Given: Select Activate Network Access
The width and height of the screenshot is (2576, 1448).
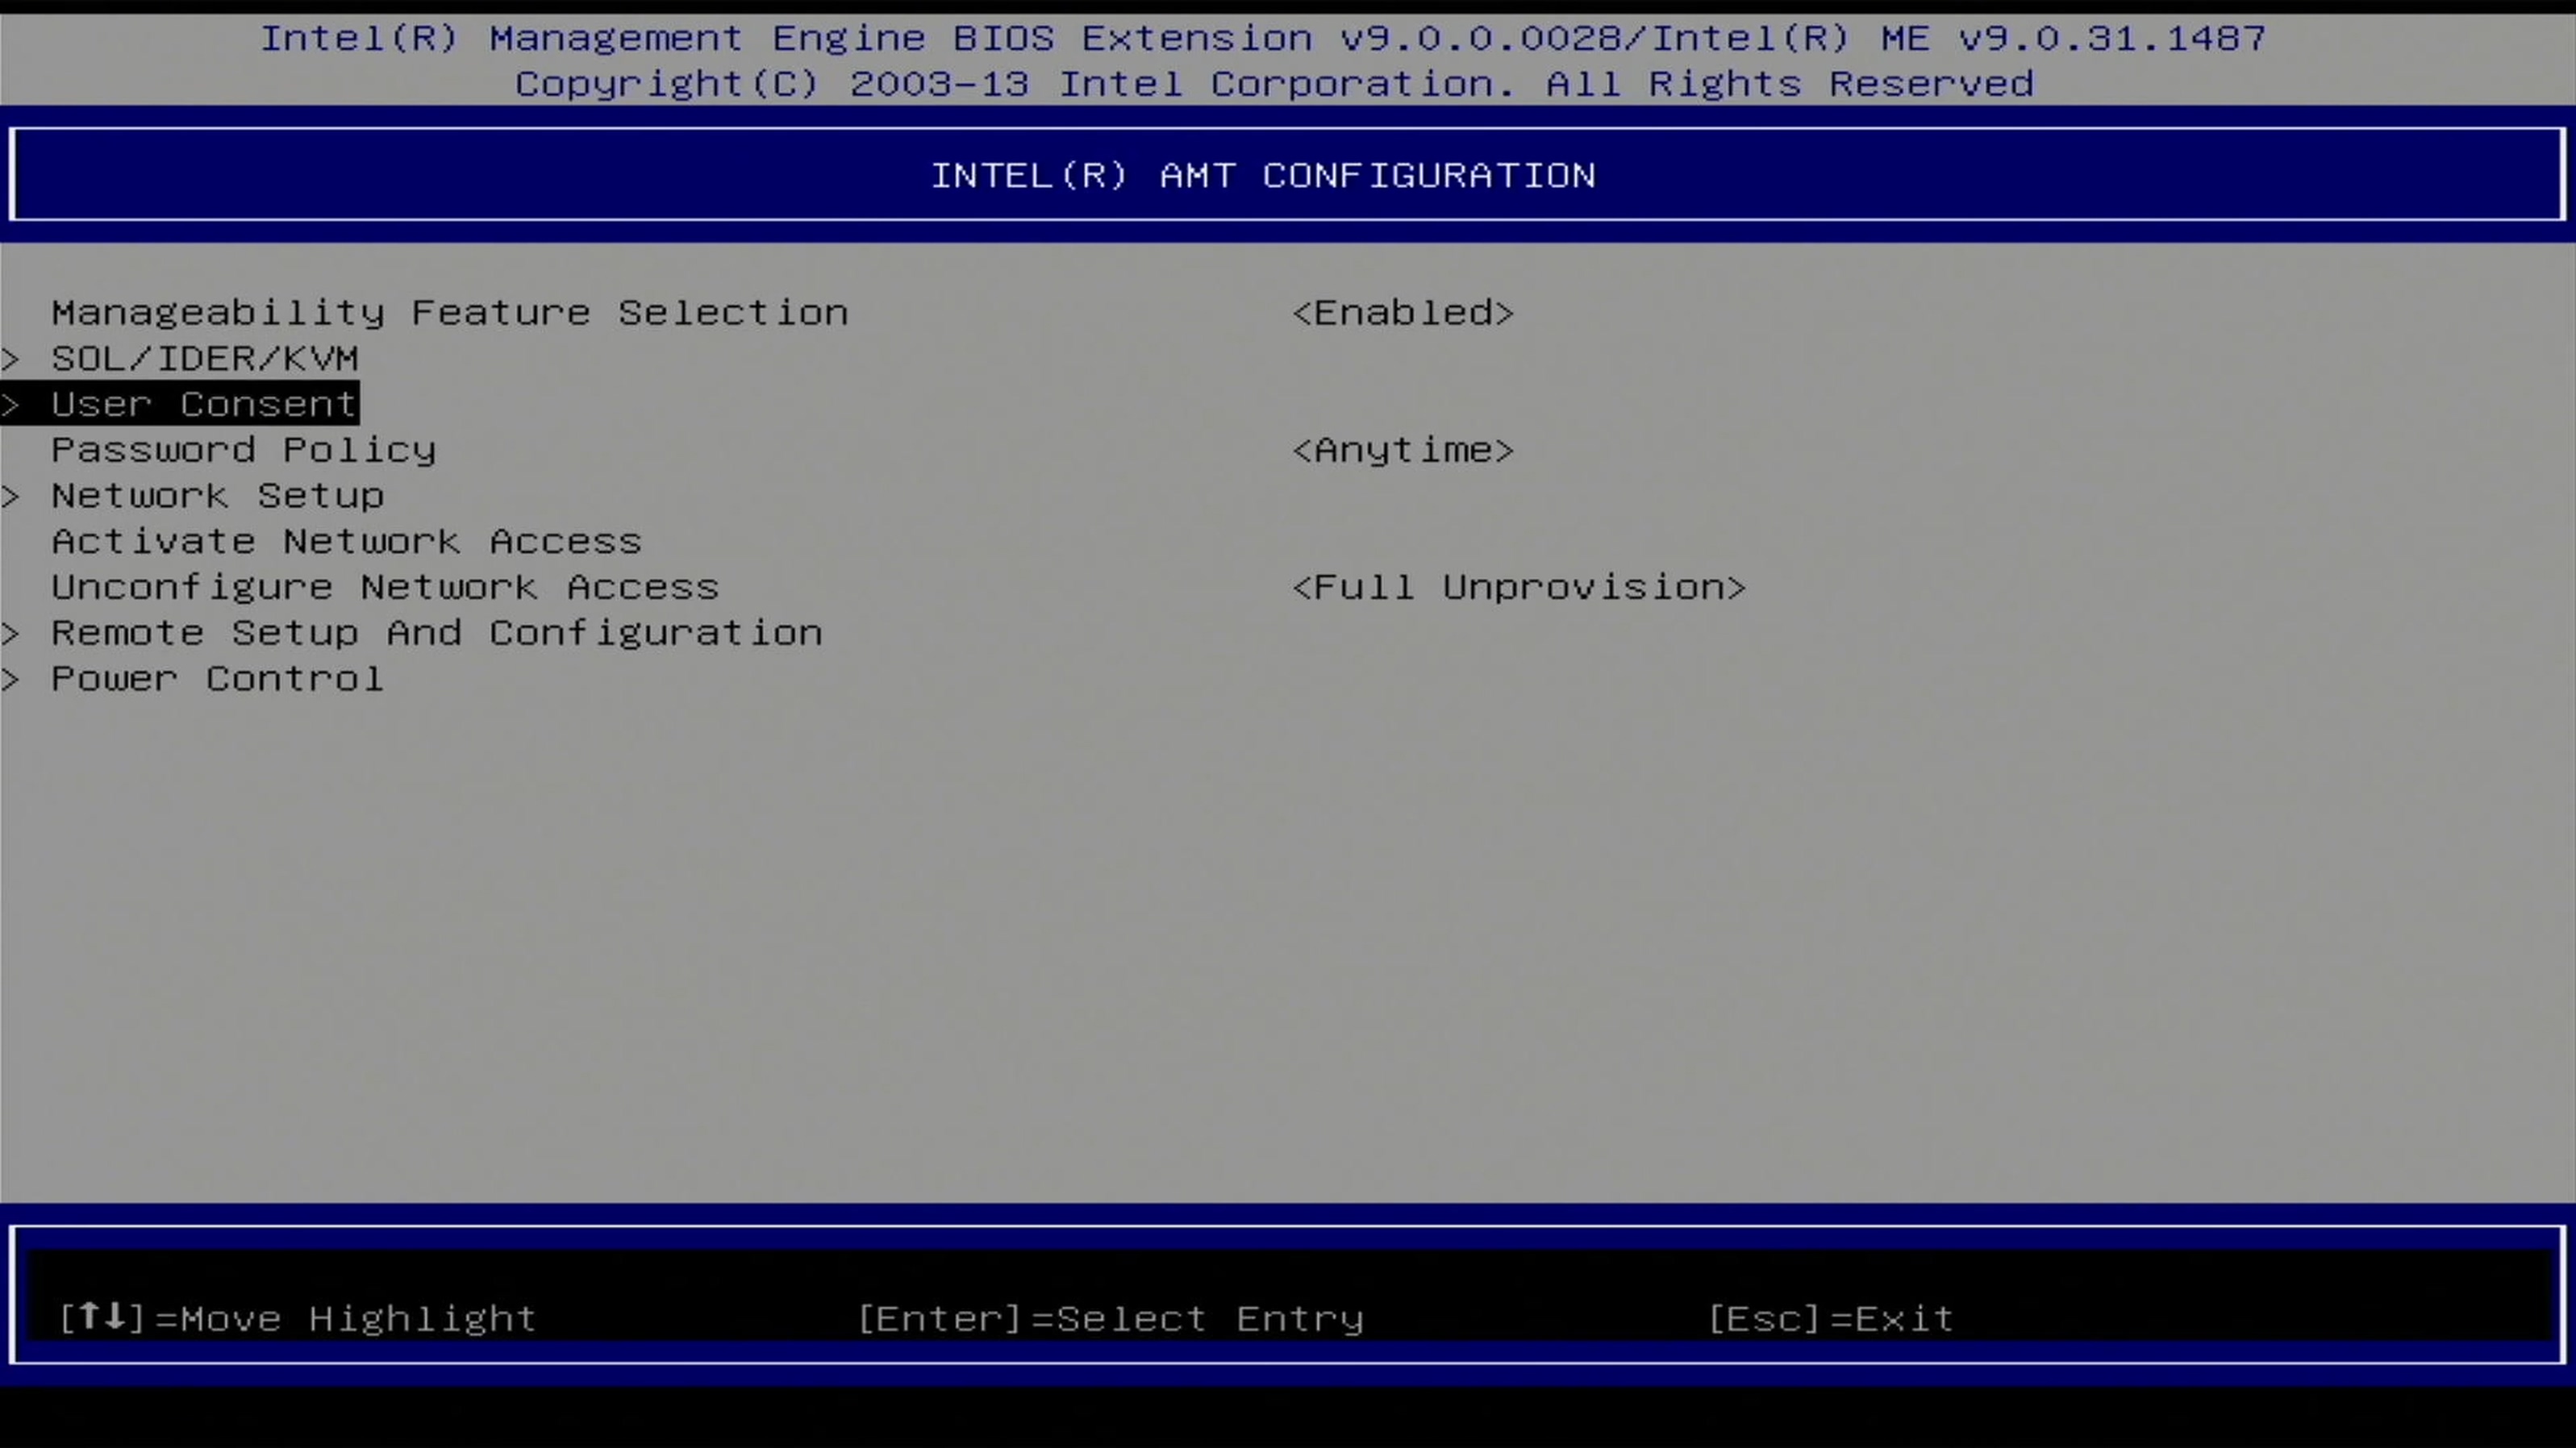Looking at the screenshot, I should (x=346, y=541).
